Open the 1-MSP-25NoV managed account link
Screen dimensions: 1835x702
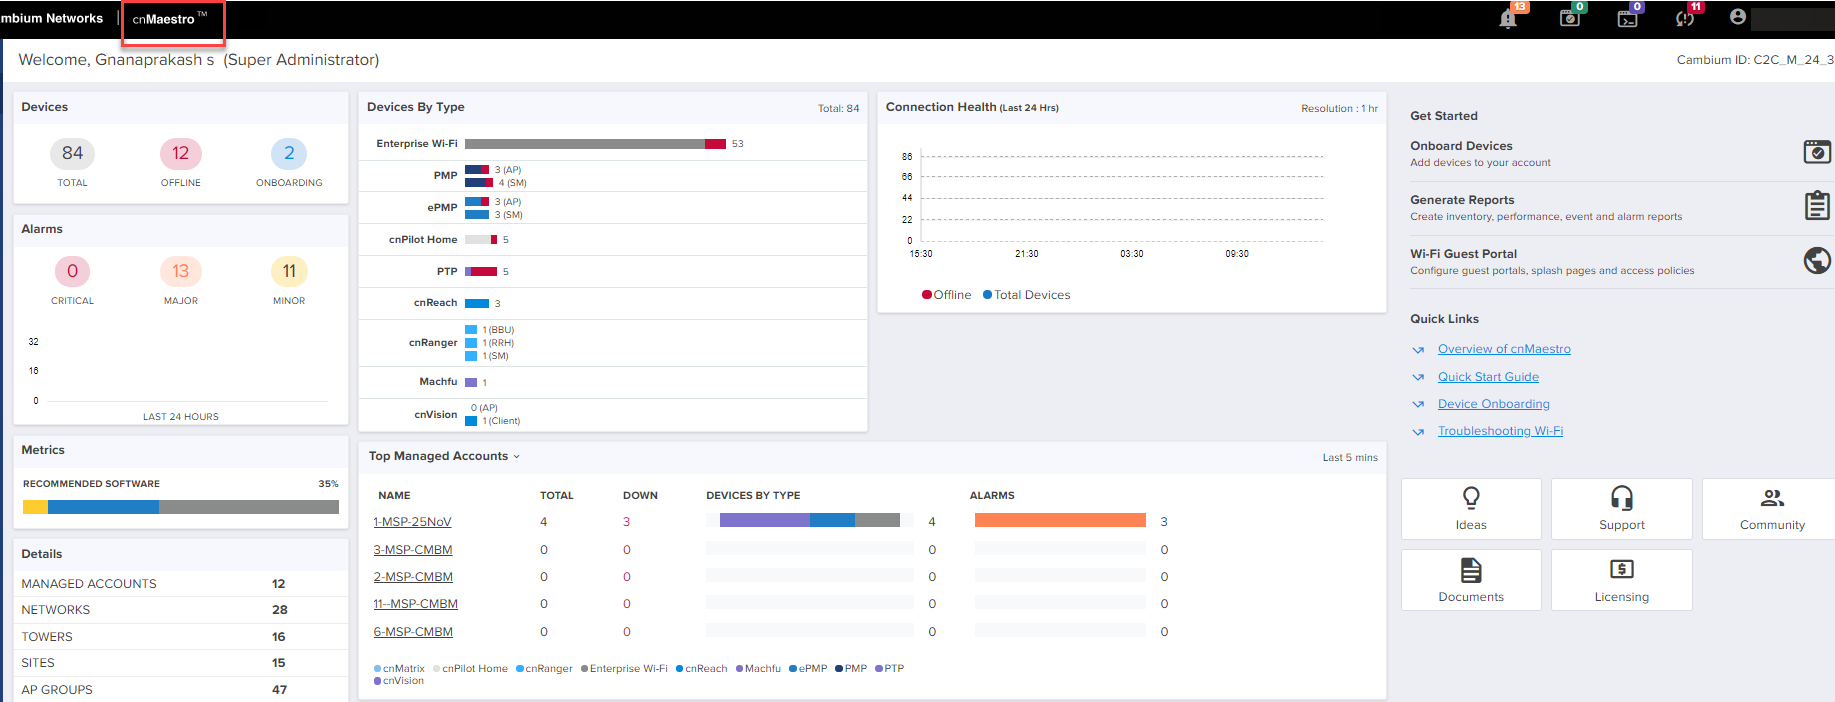pos(412,522)
